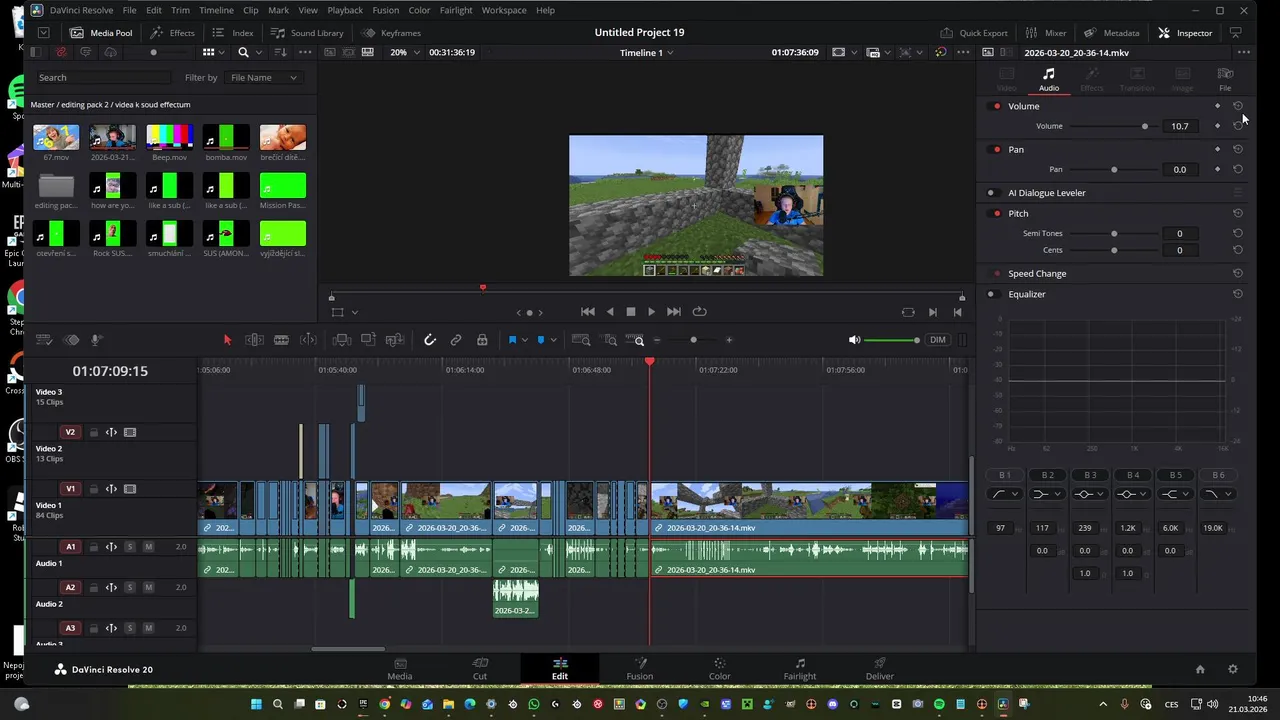Screen dimensions: 1280x720
Task: Open the Workspace menu
Action: tap(504, 10)
